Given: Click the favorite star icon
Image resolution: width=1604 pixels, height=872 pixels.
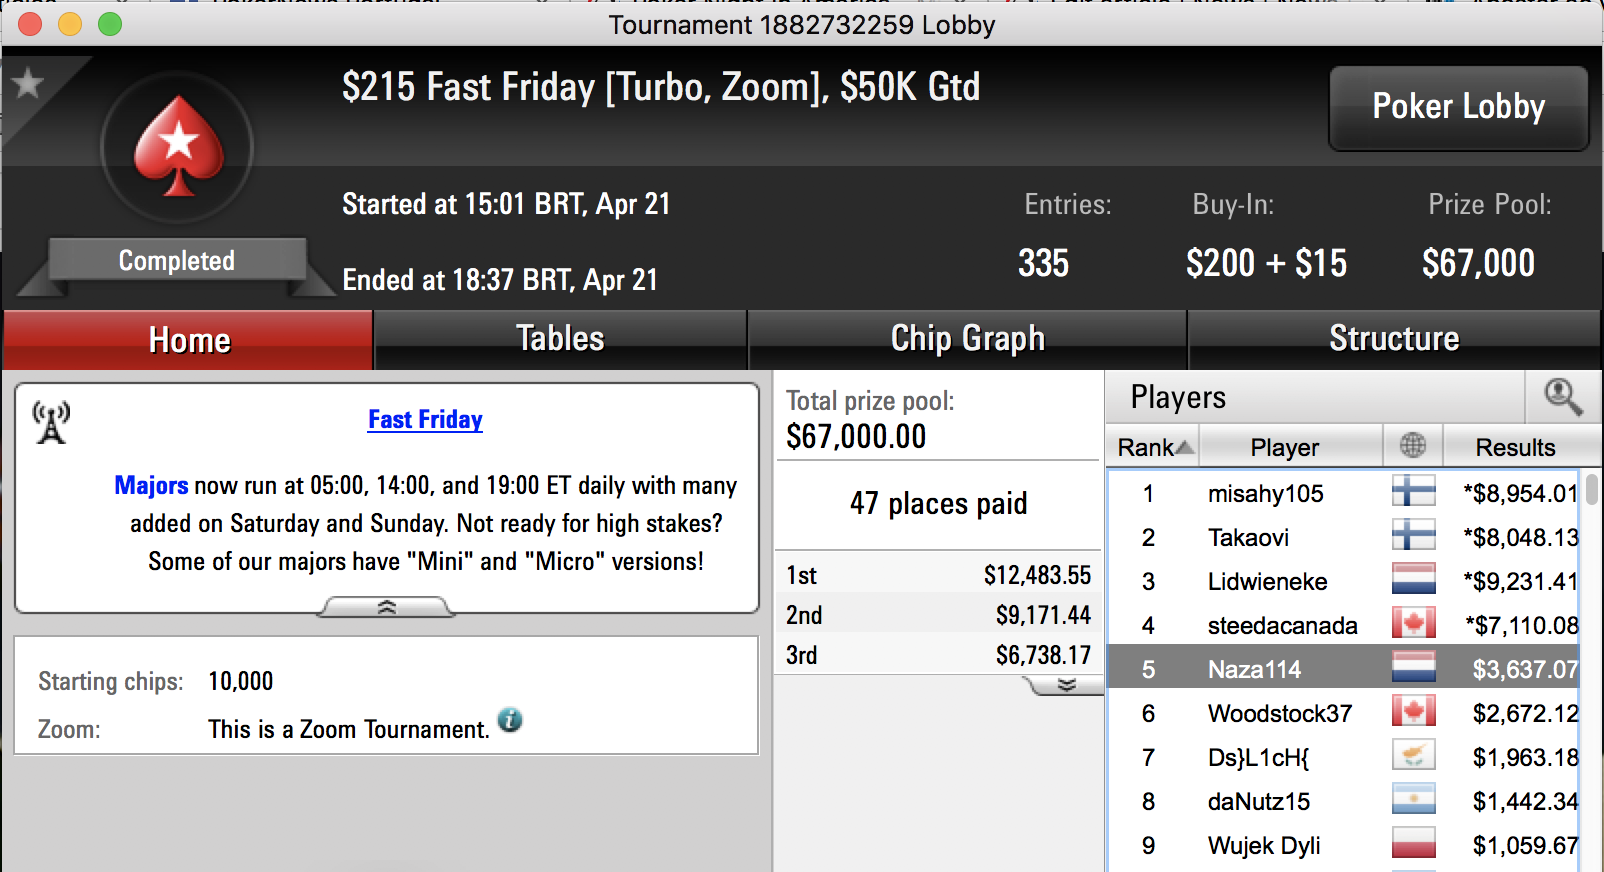Looking at the screenshot, I should coord(28,83).
